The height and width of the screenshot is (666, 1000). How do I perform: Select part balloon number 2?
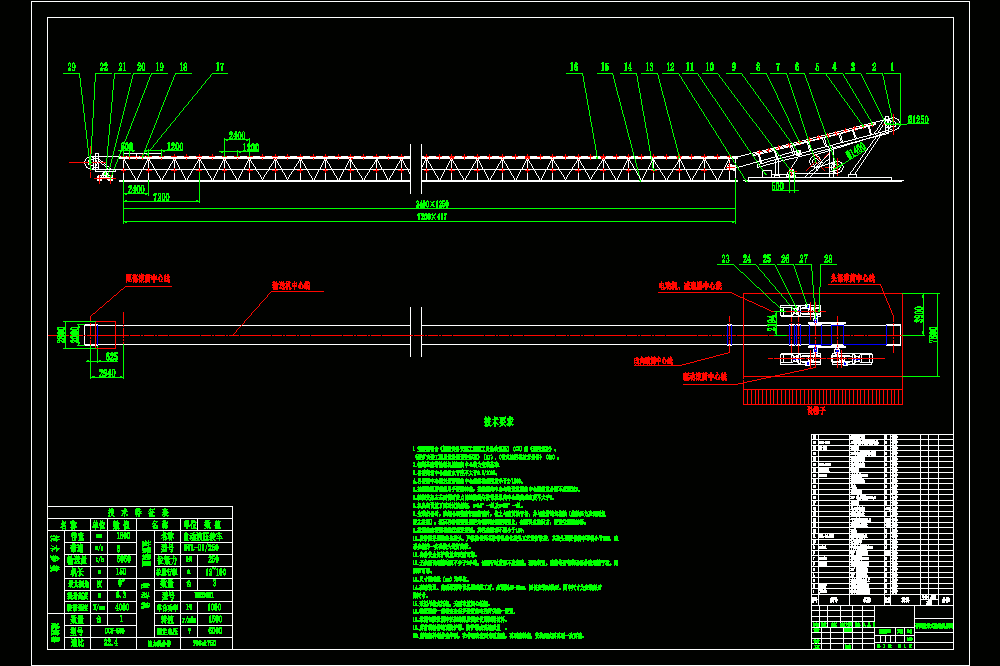(x=874, y=67)
